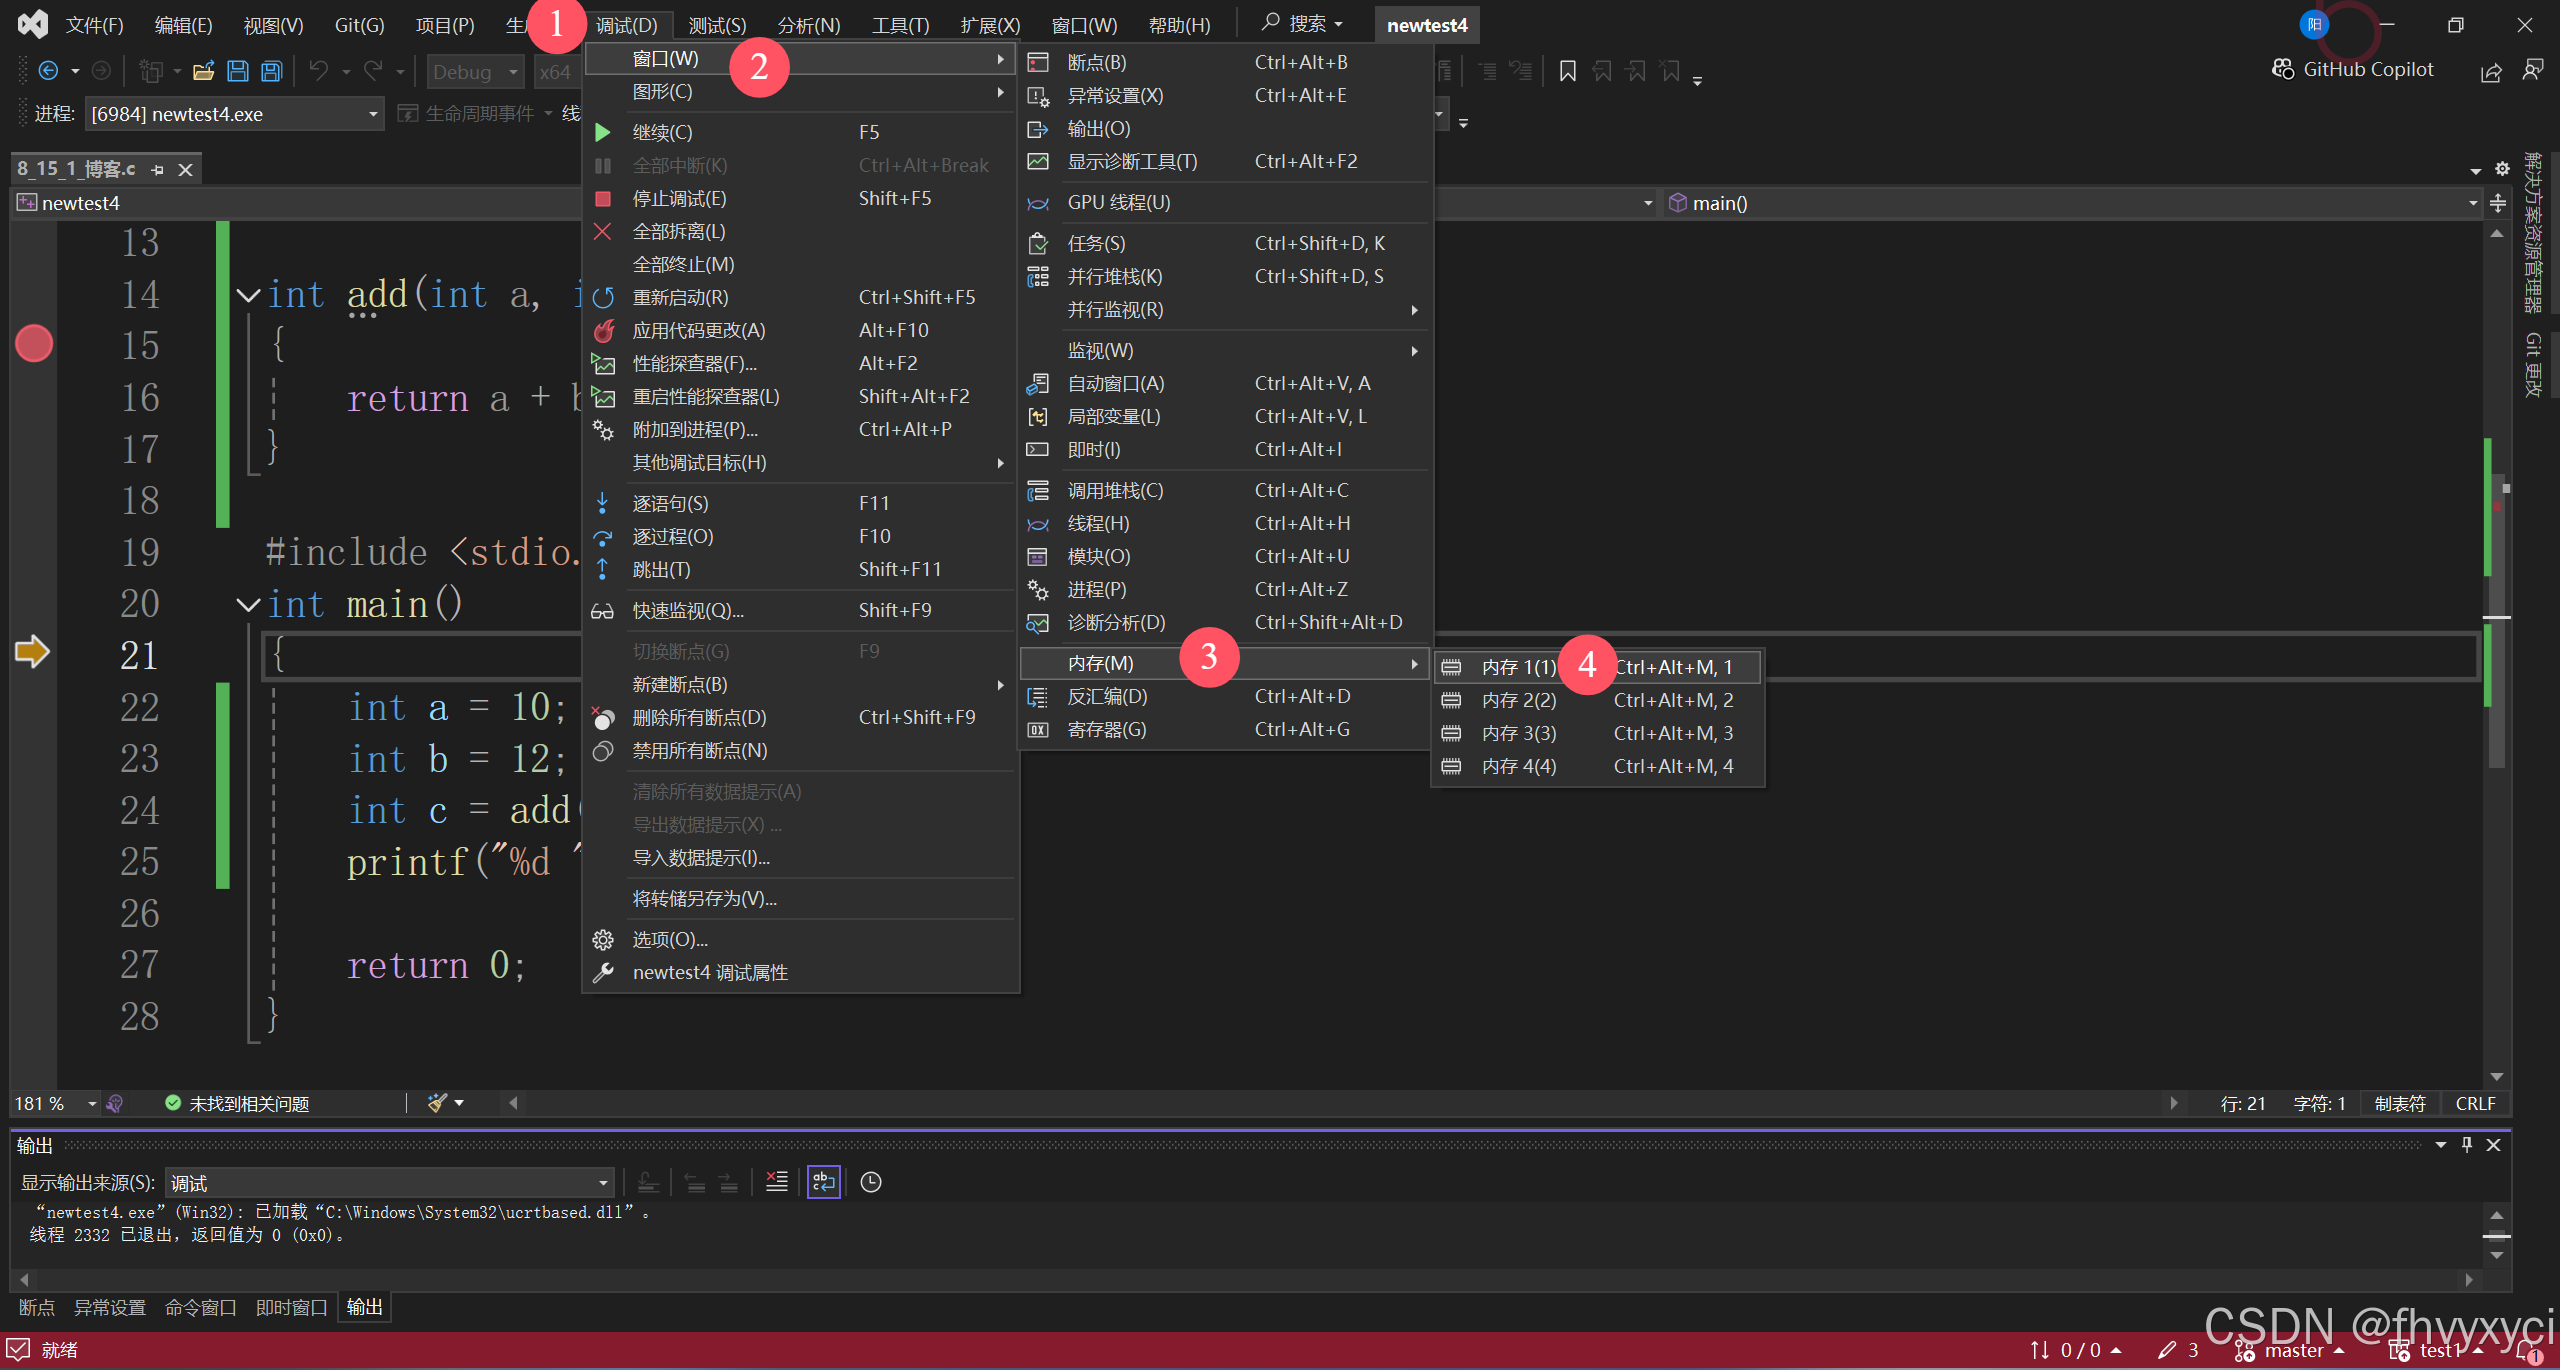This screenshot has width=2561, height=1370.
Task: Show Diagnostic Tools (显示诊断工具)
Action: 1225,161
